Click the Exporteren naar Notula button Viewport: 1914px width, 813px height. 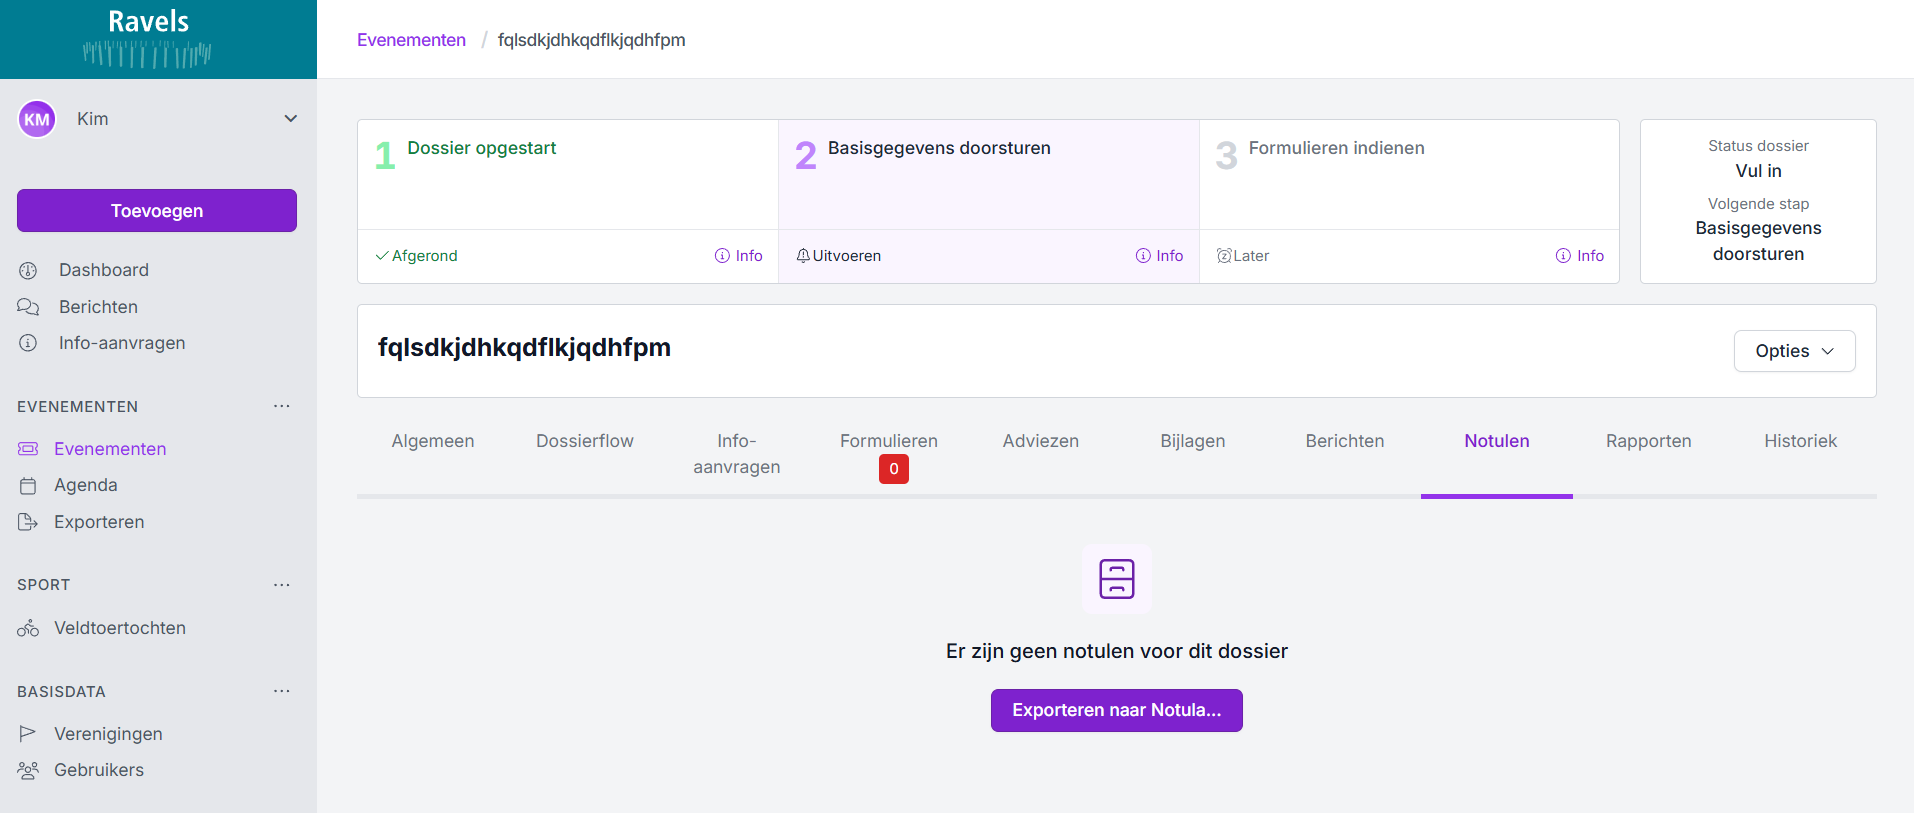coord(1116,710)
